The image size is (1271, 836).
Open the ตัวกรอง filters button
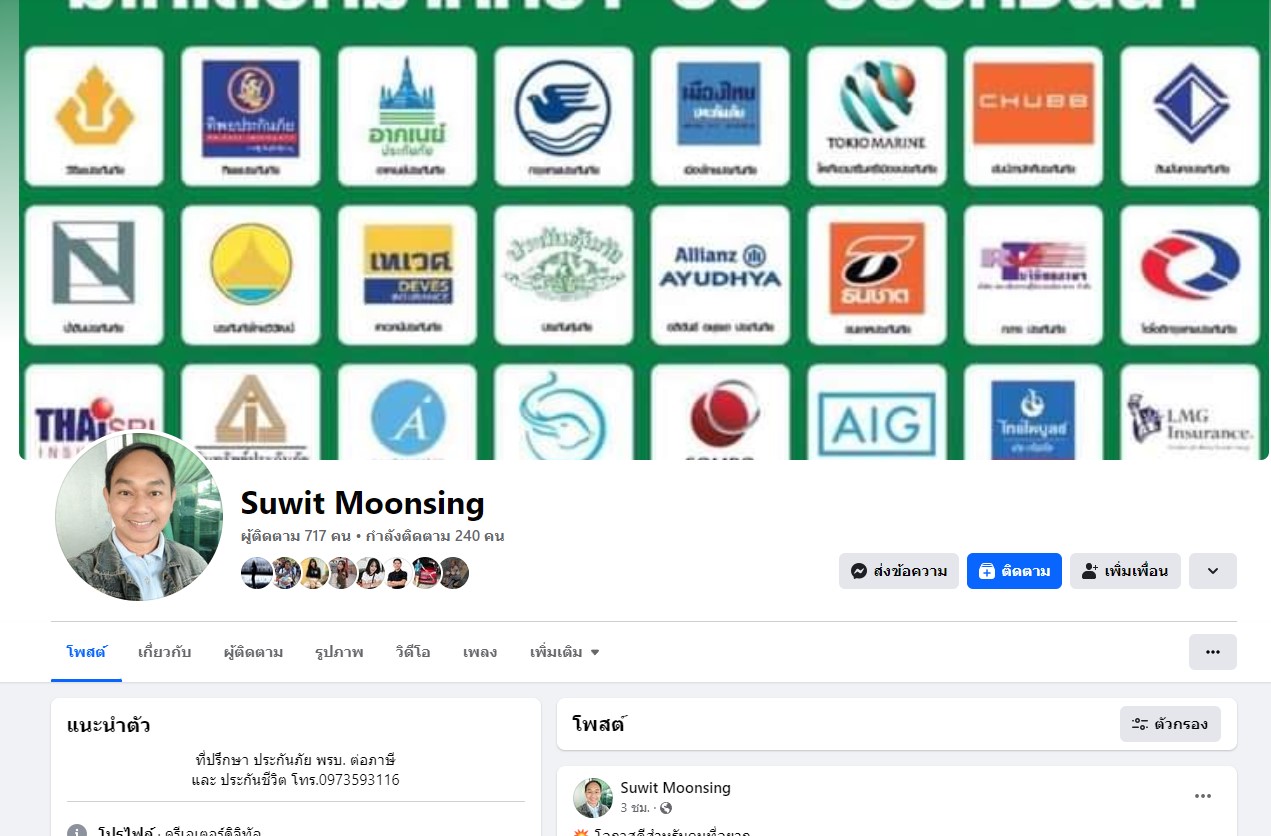pyautogui.click(x=1170, y=724)
